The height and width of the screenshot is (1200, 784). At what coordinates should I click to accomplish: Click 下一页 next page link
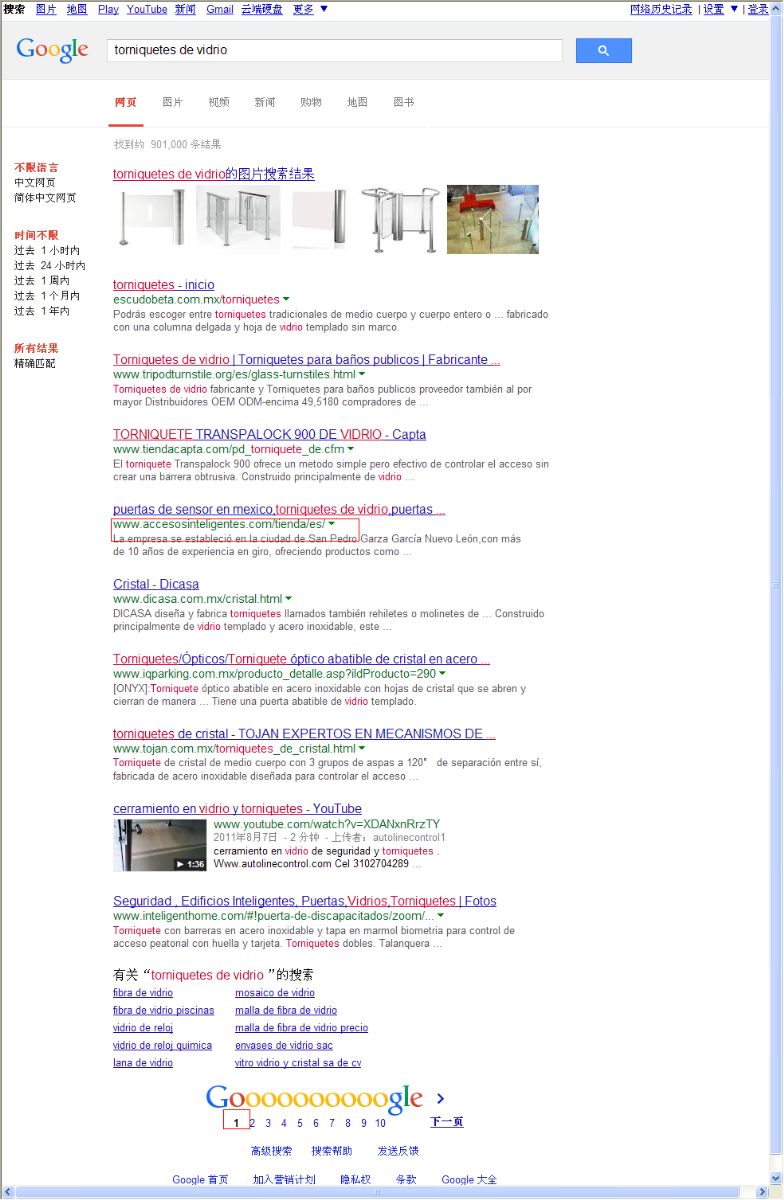(x=447, y=1122)
